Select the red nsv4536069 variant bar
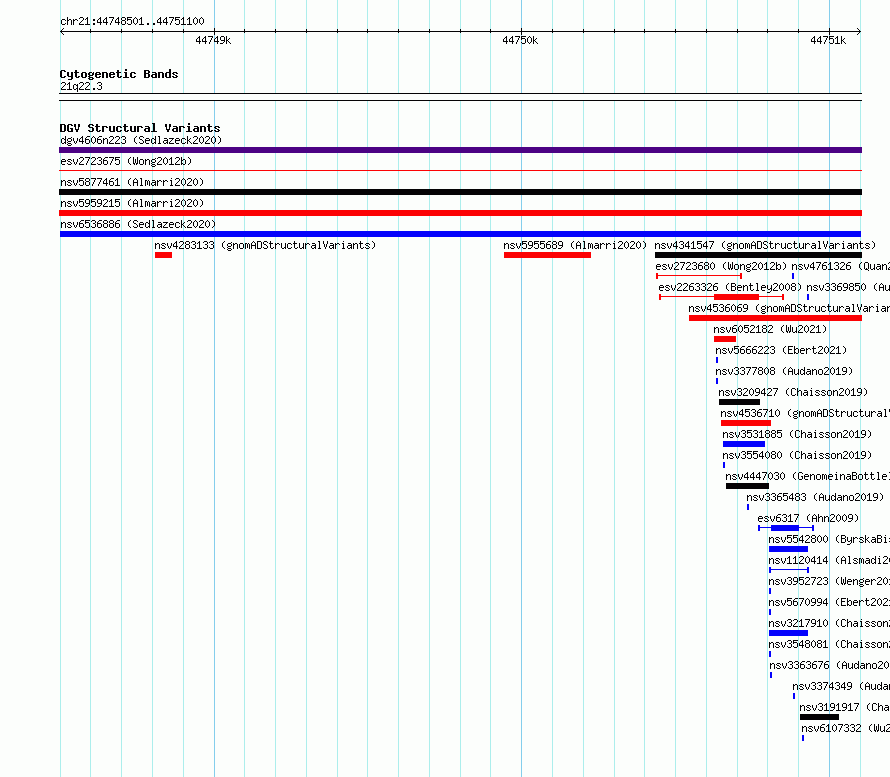The image size is (890, 777). 775,318
